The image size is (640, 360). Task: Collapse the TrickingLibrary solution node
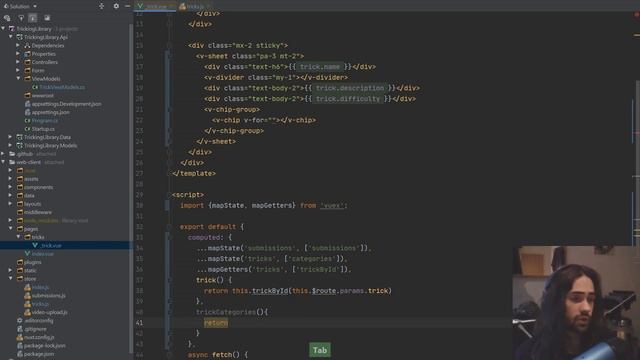pyautogui.click(x=3, y=29)
